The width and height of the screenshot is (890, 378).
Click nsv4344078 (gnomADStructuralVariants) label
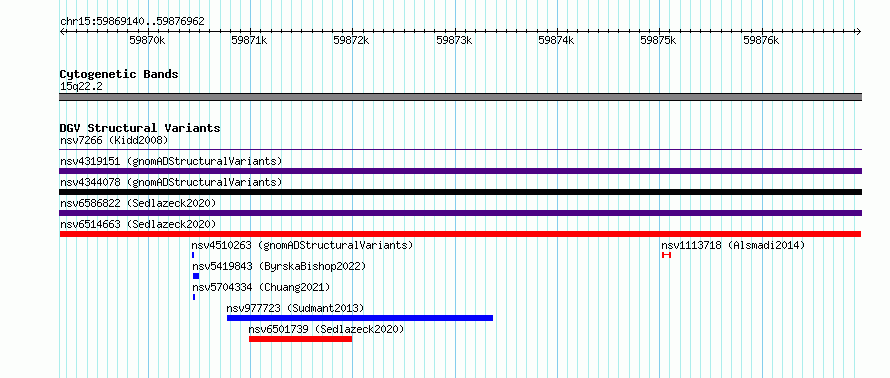(x=171, y=182)
